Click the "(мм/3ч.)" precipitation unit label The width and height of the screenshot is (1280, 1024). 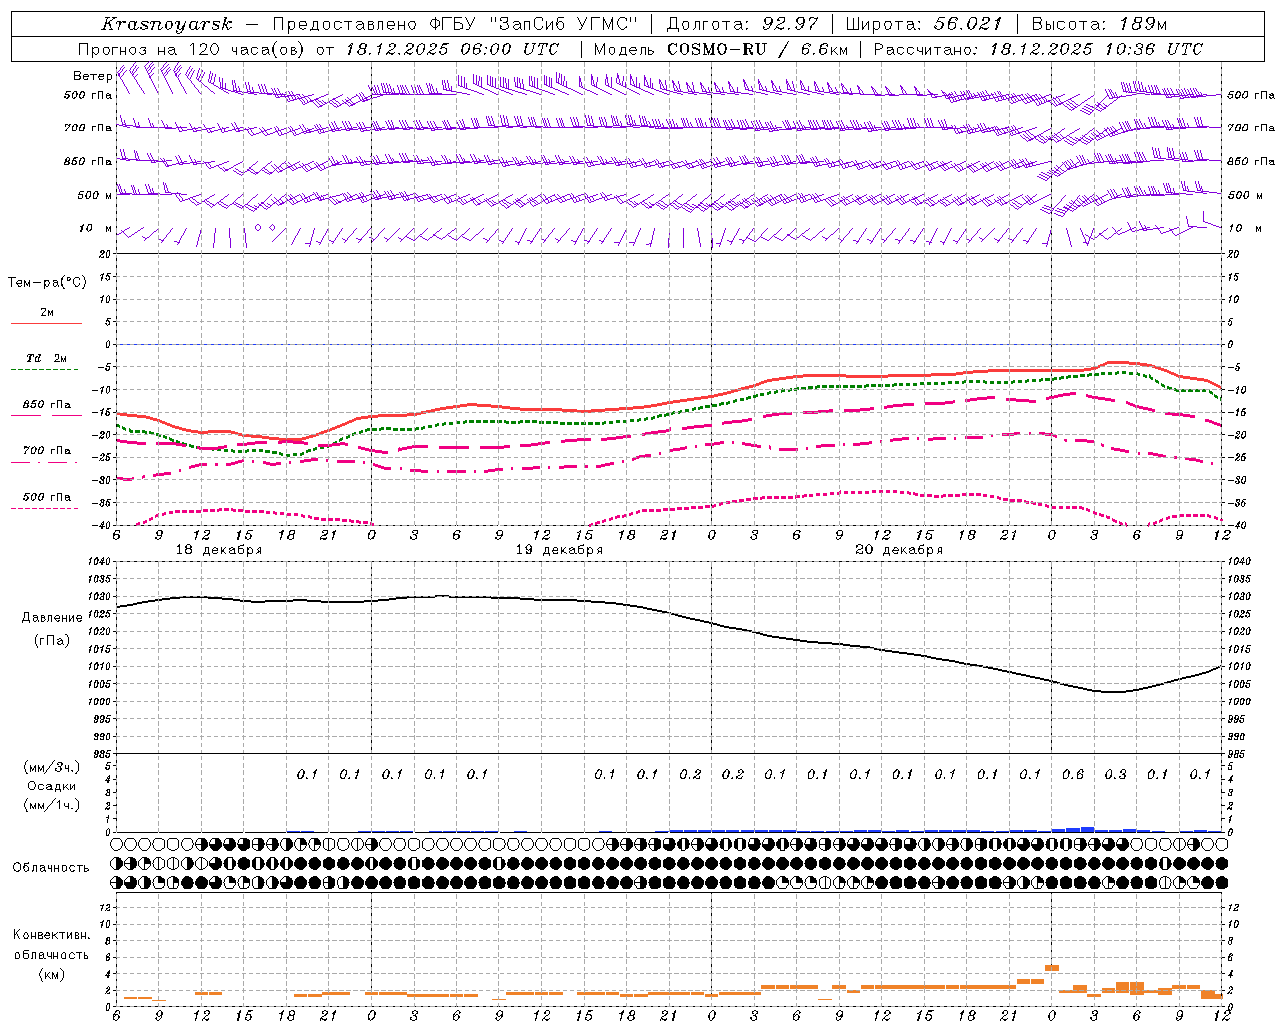[x=52, y=767]
